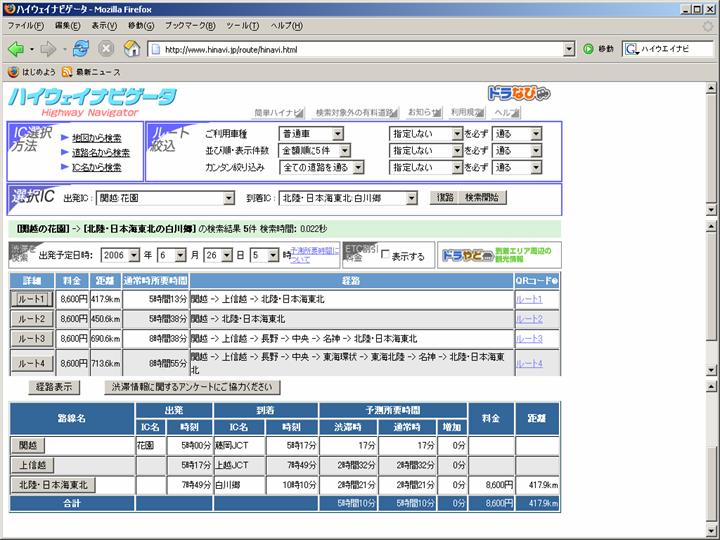Click the ルート2 detail button
720x540 pixels.
point(32,319)
